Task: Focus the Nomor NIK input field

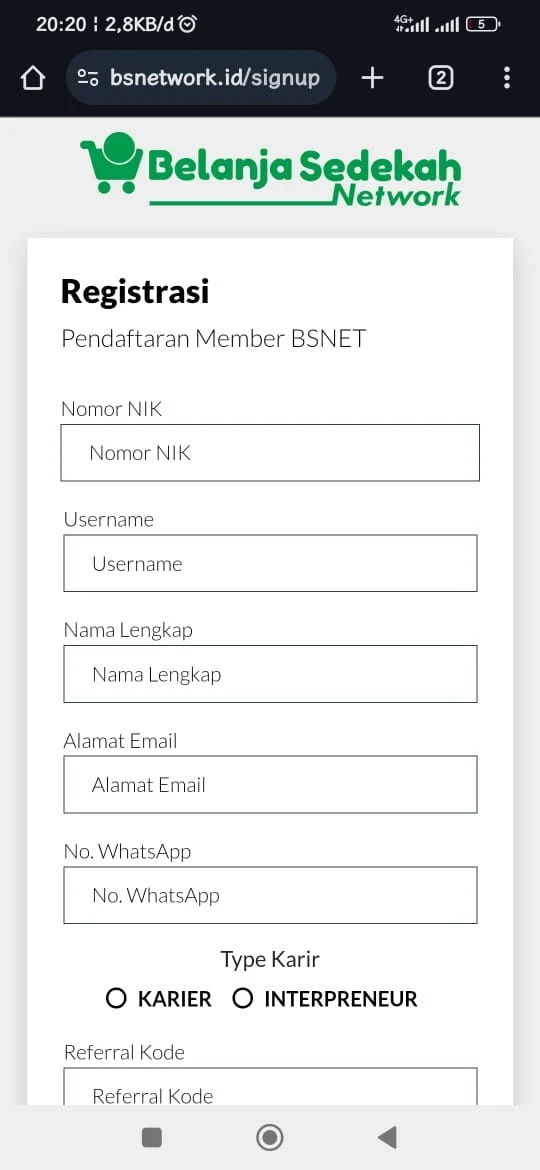Action: (270, 452)
